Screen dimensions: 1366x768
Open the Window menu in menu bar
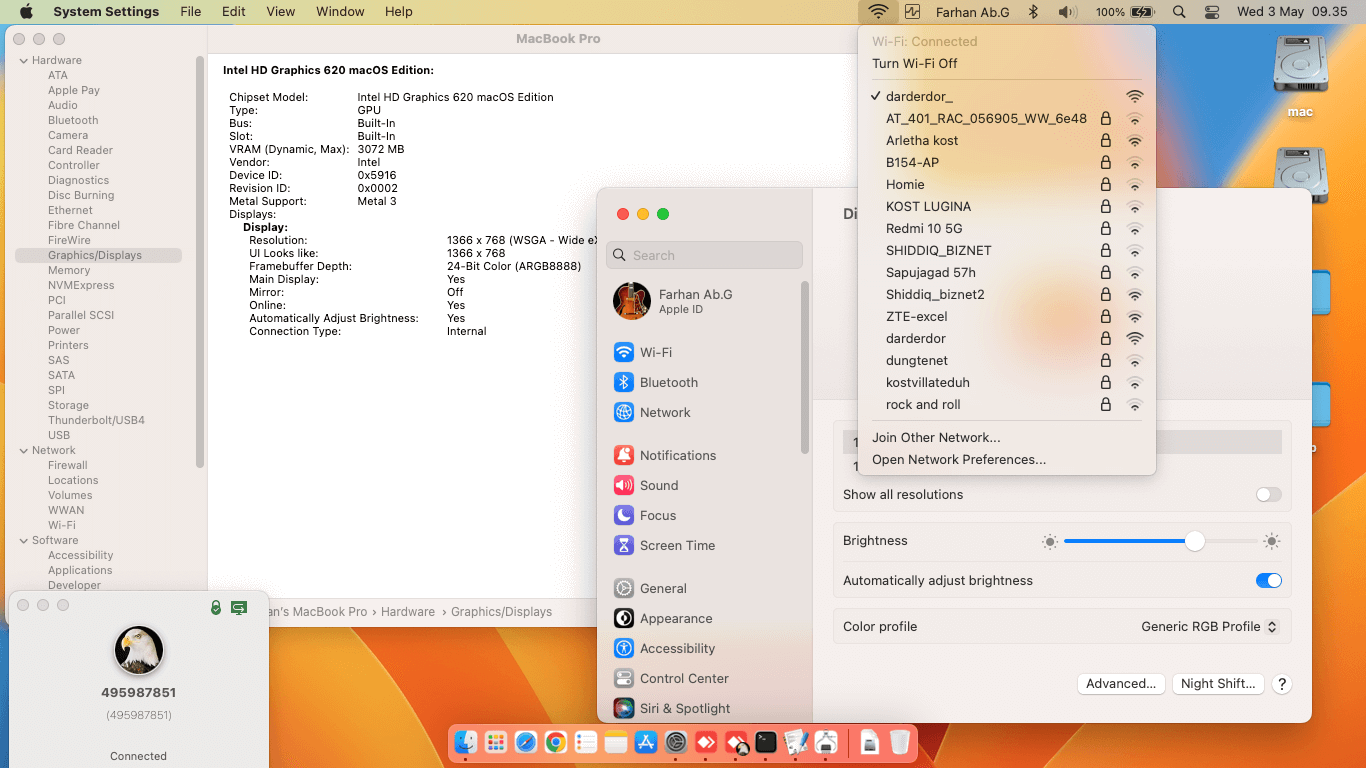tap(340, 12)
